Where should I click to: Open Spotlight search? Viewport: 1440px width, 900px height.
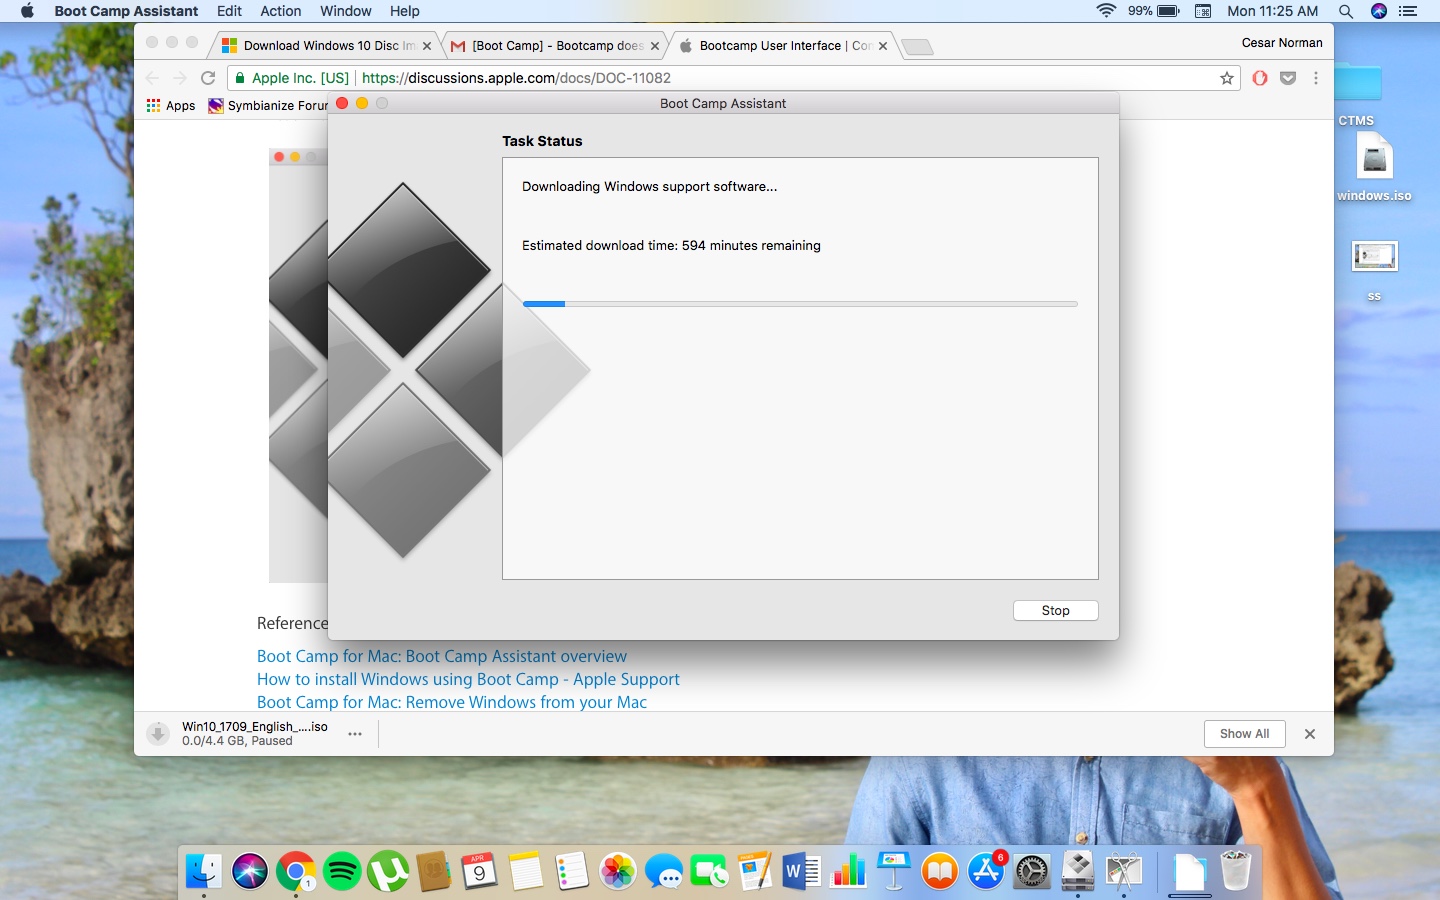point(1346,11)
